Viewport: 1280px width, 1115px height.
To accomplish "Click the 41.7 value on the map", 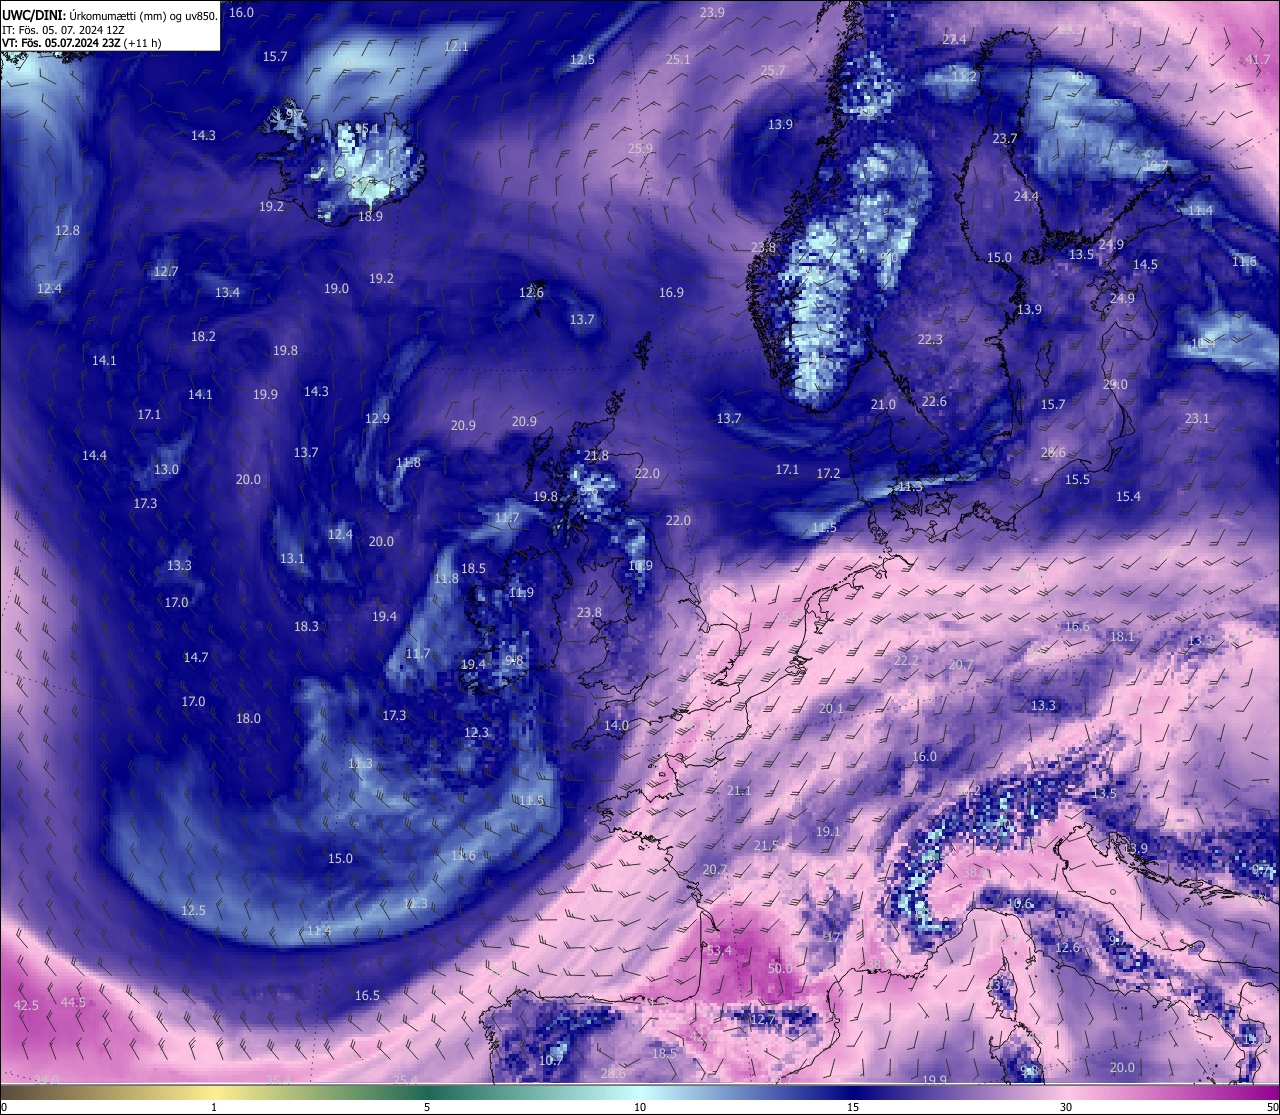I will tap(1258, 59).
